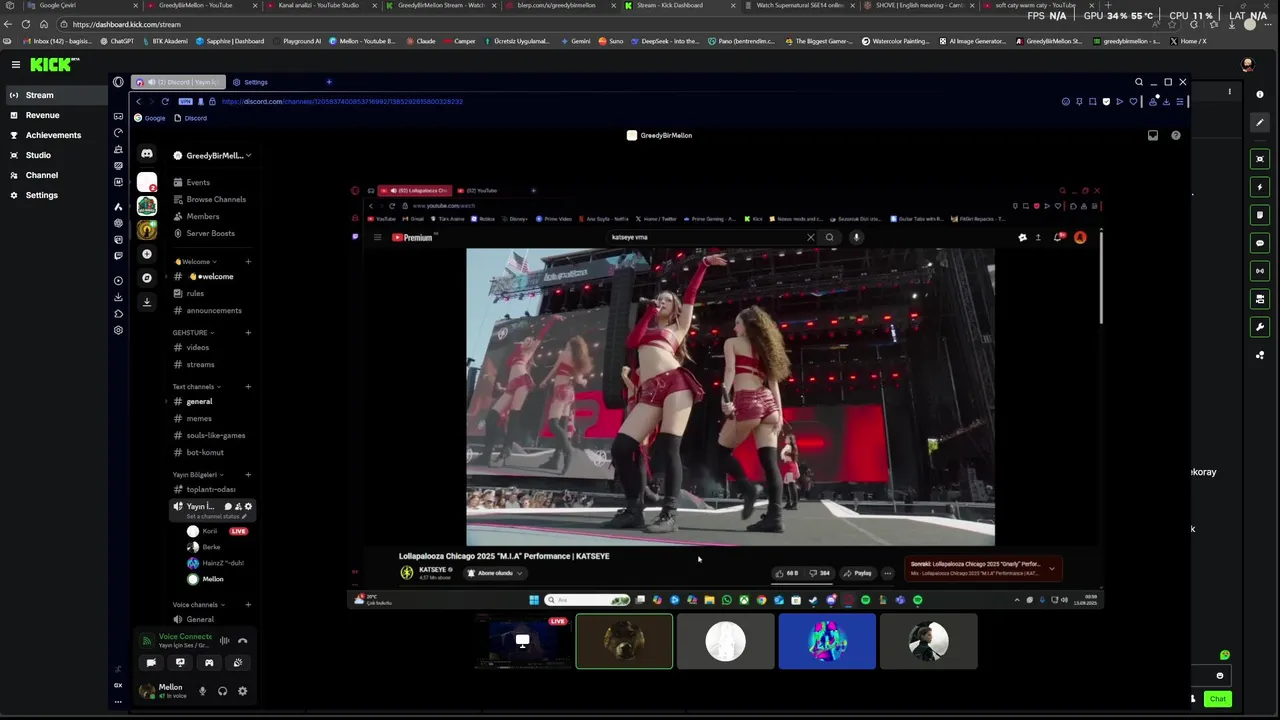Open Kick hamburger menu icon
Screen dimensions: 1280x720
(x=16, y=64)
